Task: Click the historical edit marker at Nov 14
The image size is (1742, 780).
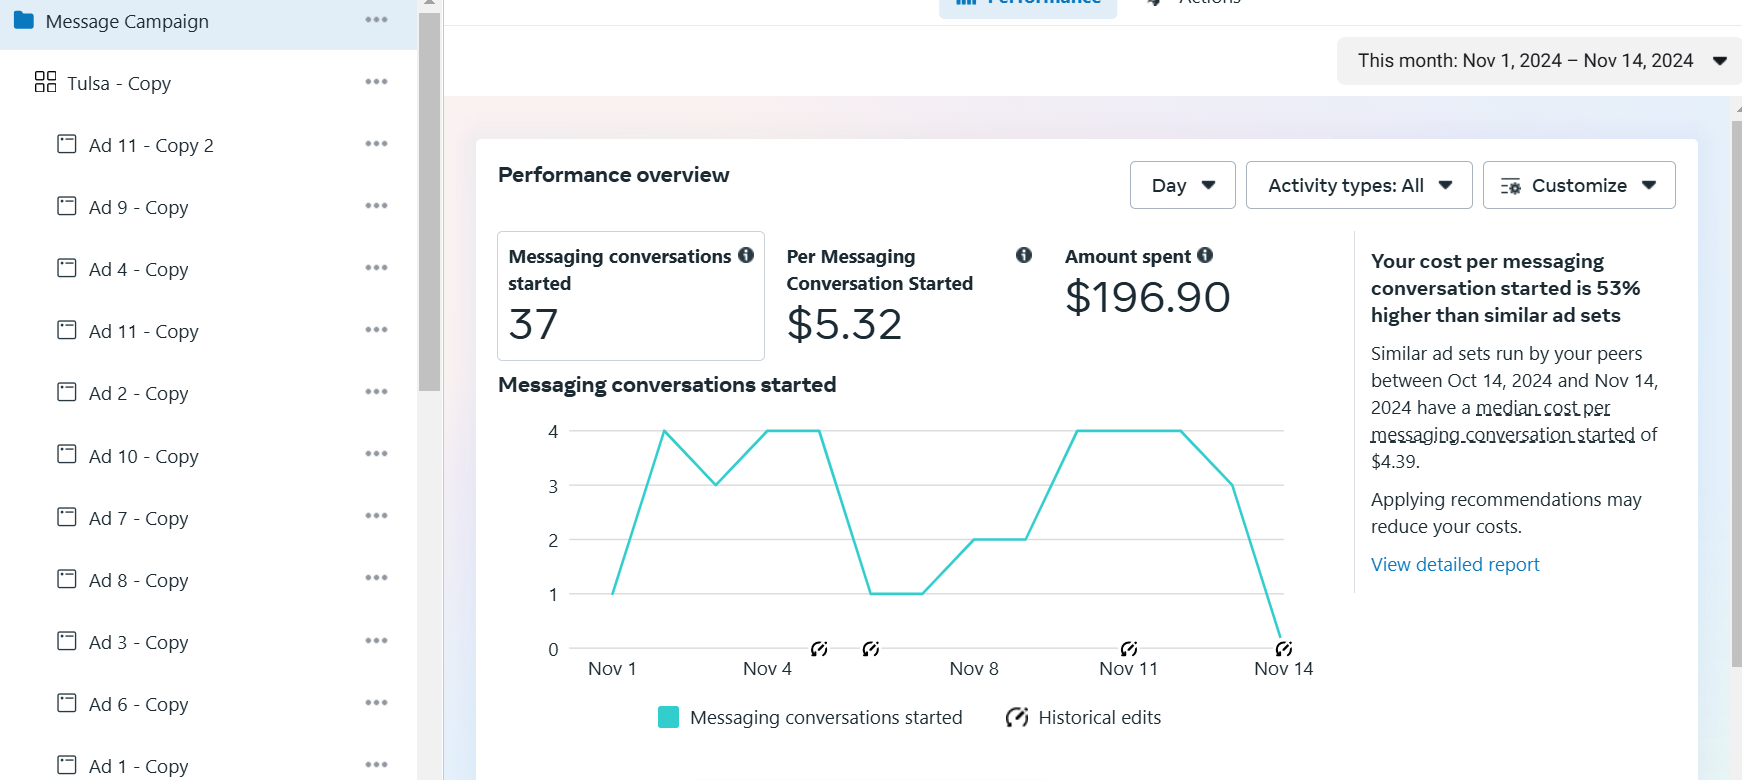Action: pos(1283,649)
